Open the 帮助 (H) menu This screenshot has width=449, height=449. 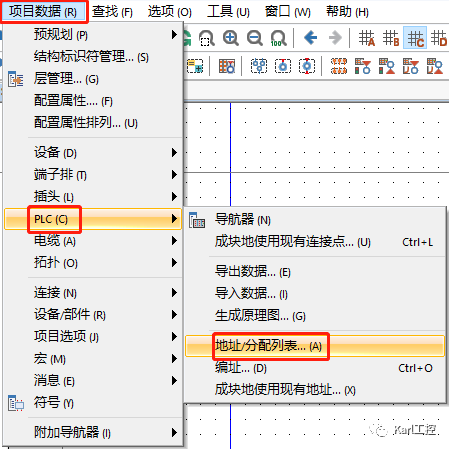click(x=347, y=12)
